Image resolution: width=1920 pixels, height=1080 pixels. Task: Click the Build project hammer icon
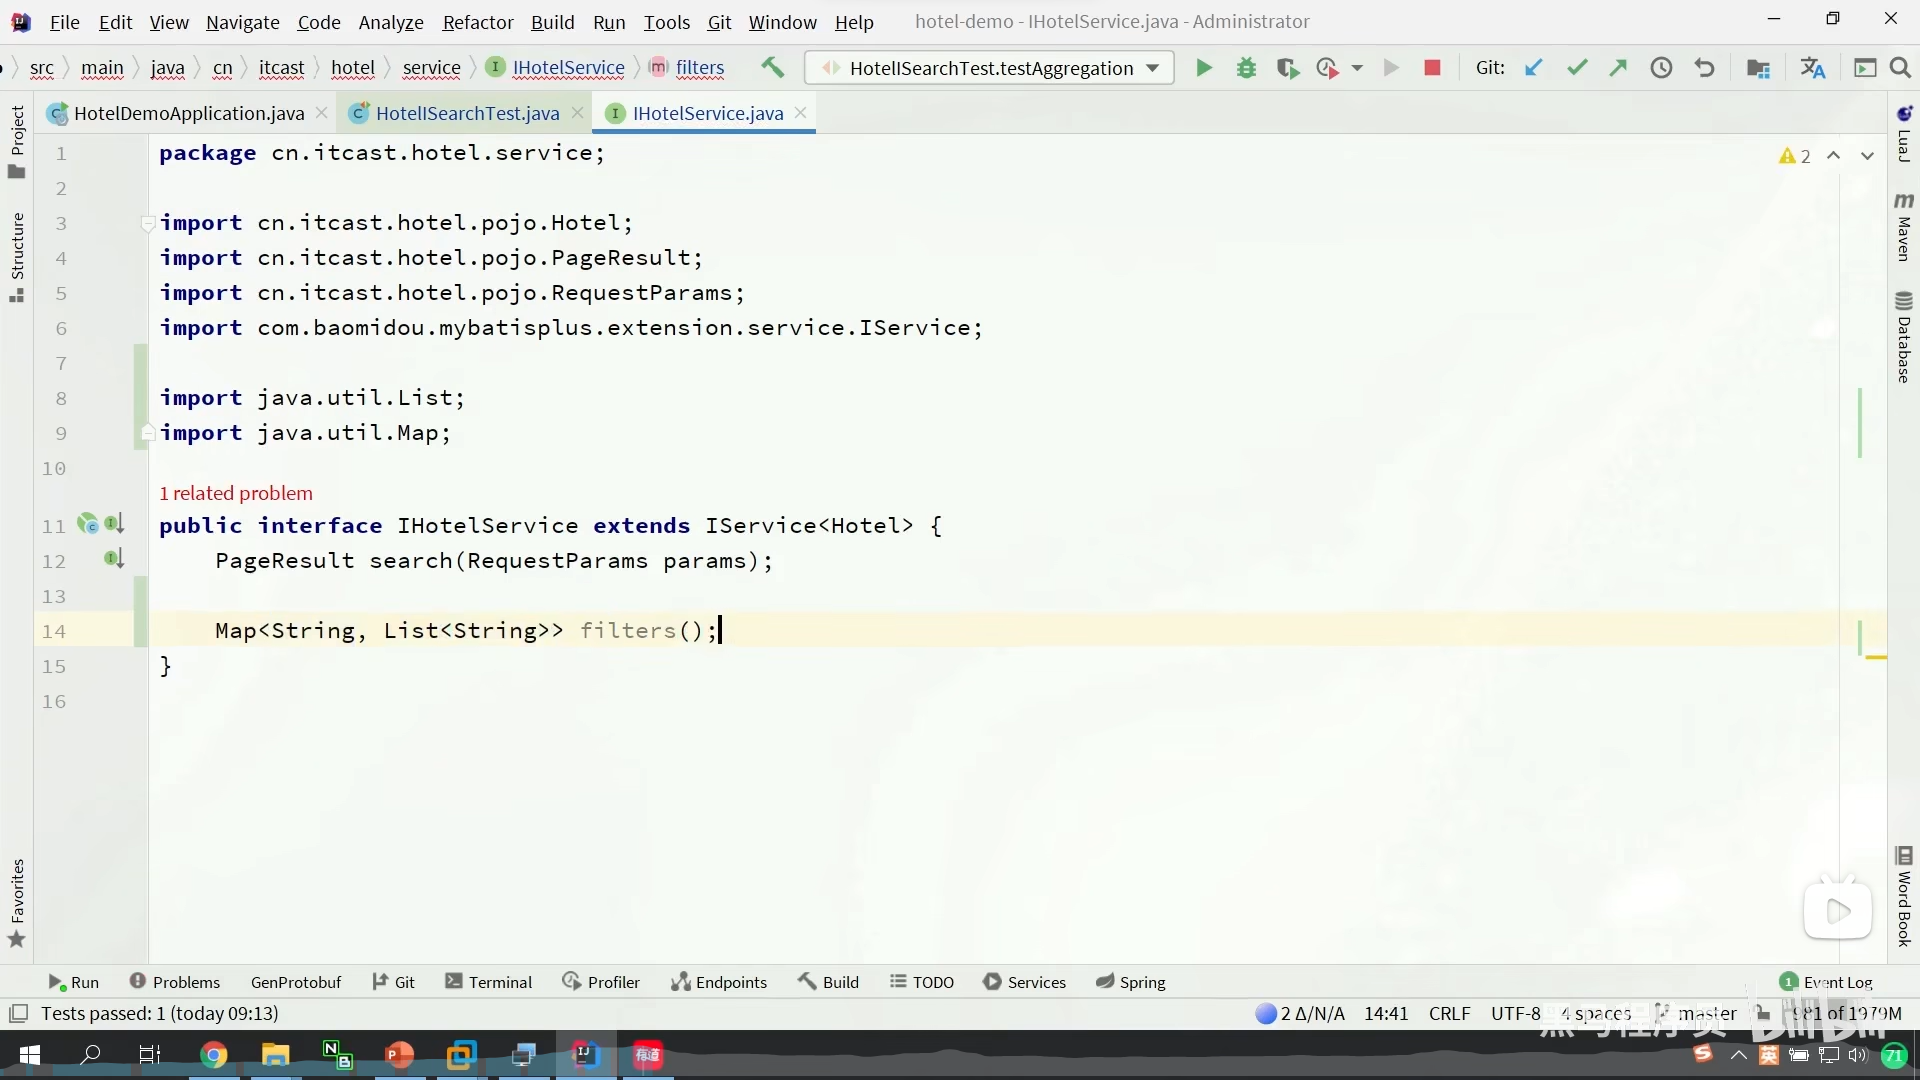[772, 68]
